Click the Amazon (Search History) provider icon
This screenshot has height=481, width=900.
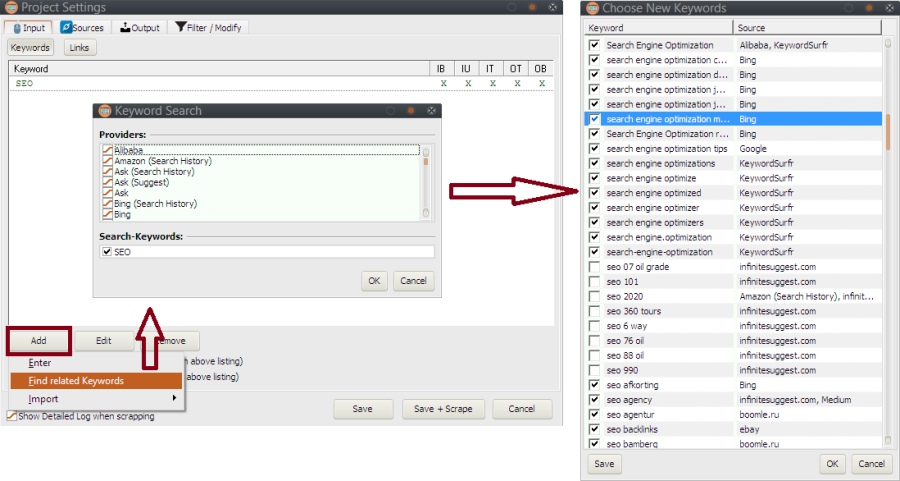107,161
